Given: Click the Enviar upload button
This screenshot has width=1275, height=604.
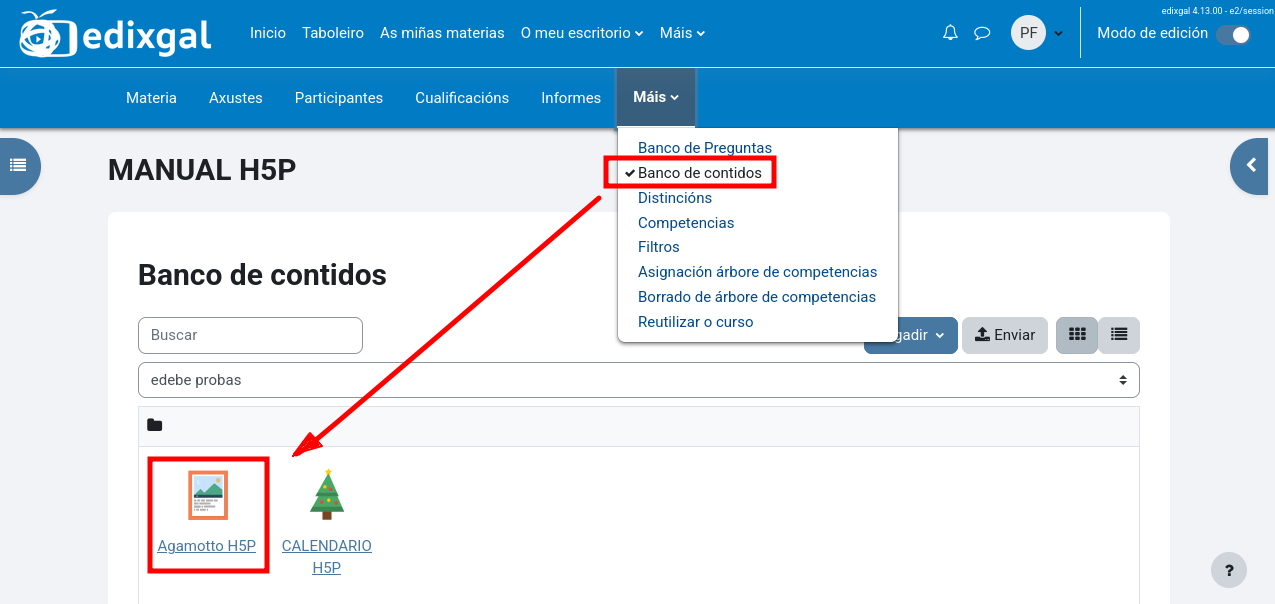Looking at the screenshot, I should 1005,335.
